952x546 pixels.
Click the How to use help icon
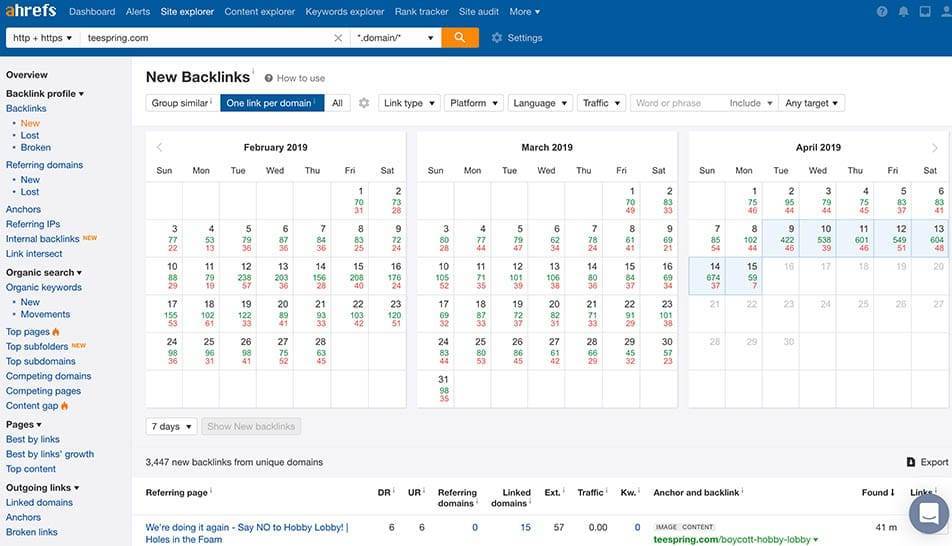(268, 78)
